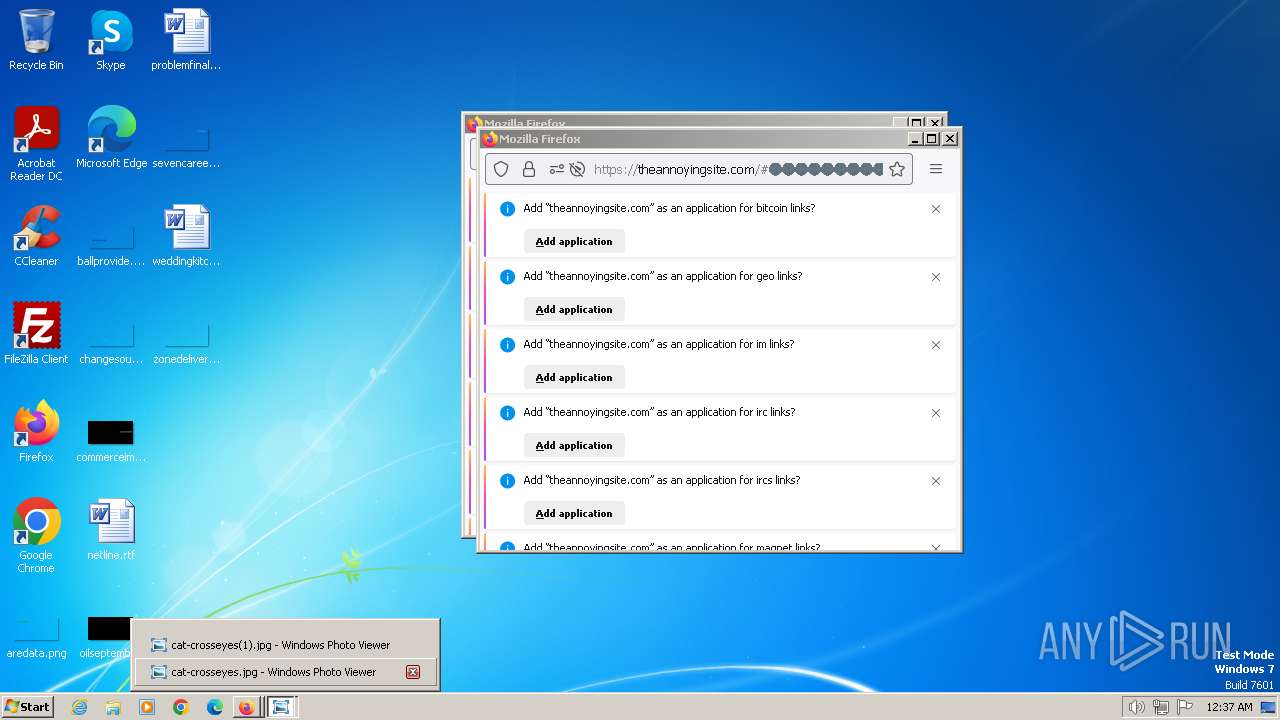Open the Google Chrome desktop shortcut

(36, 536)
